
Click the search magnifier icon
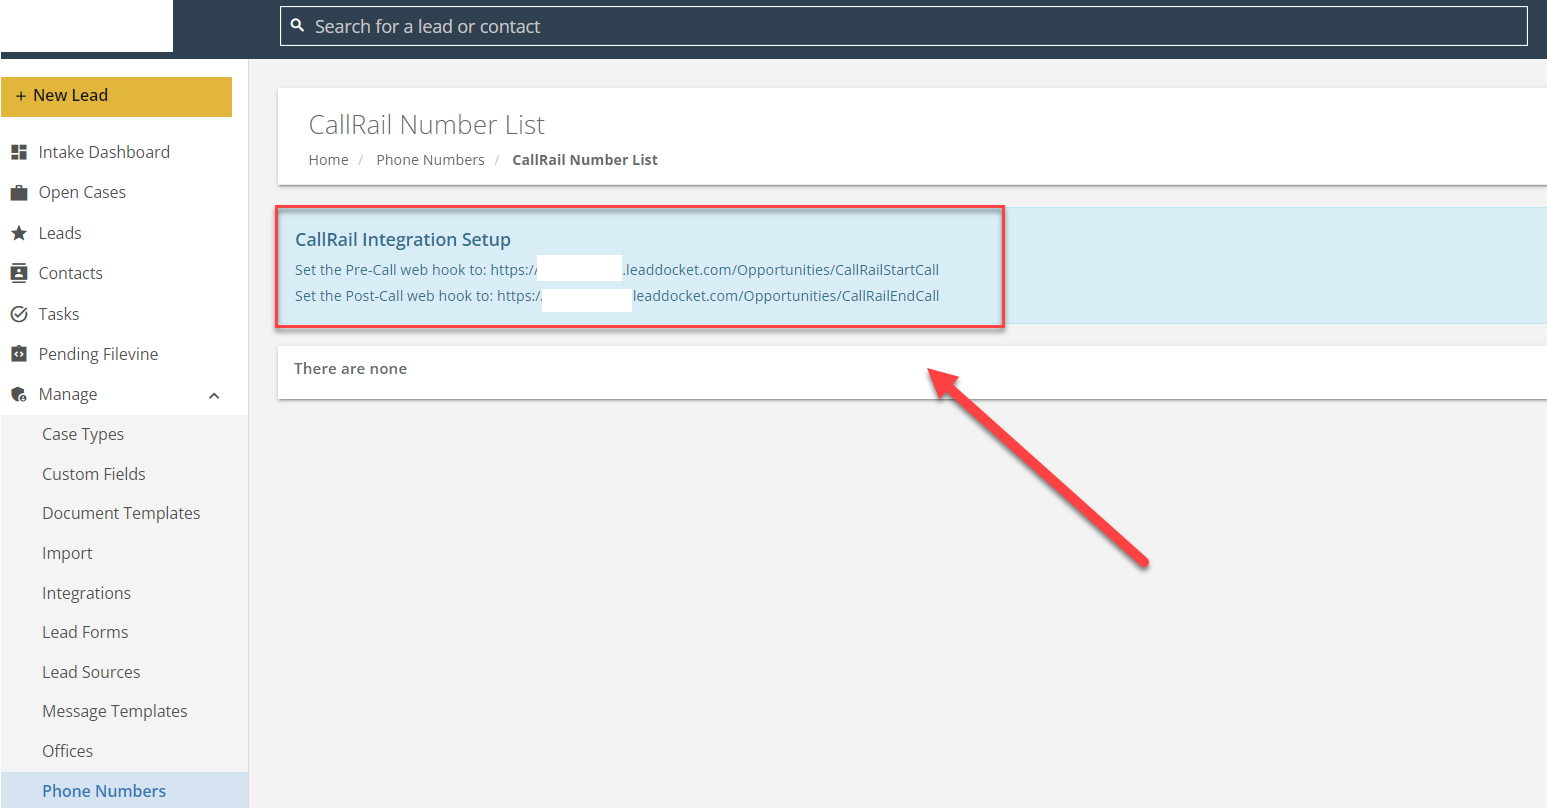click(297, 24)
